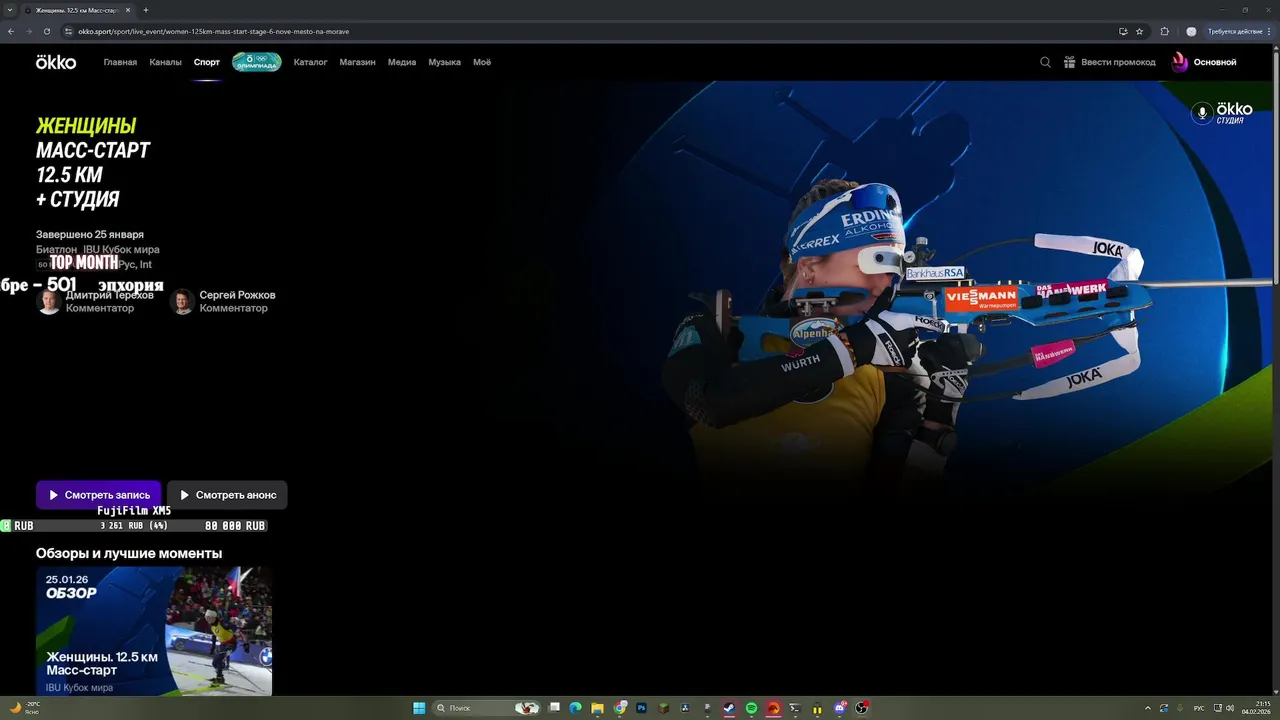Open the Каталог navigation item

310,62
